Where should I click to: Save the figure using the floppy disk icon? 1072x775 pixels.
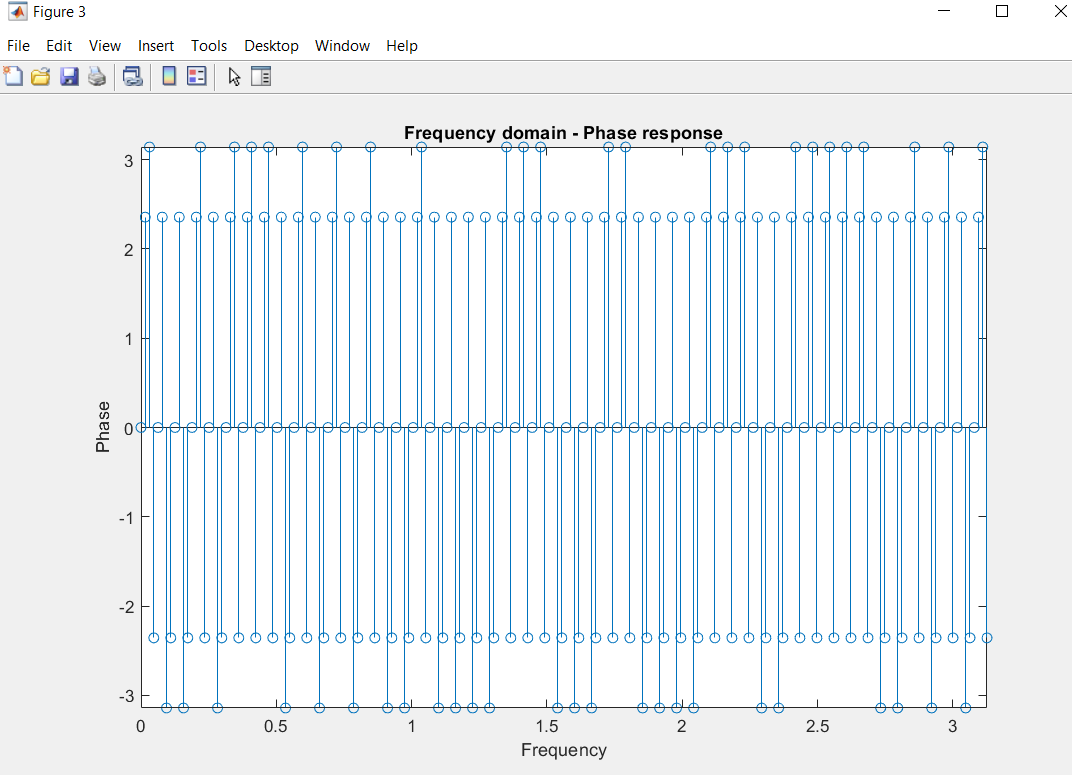click(69, 76)
